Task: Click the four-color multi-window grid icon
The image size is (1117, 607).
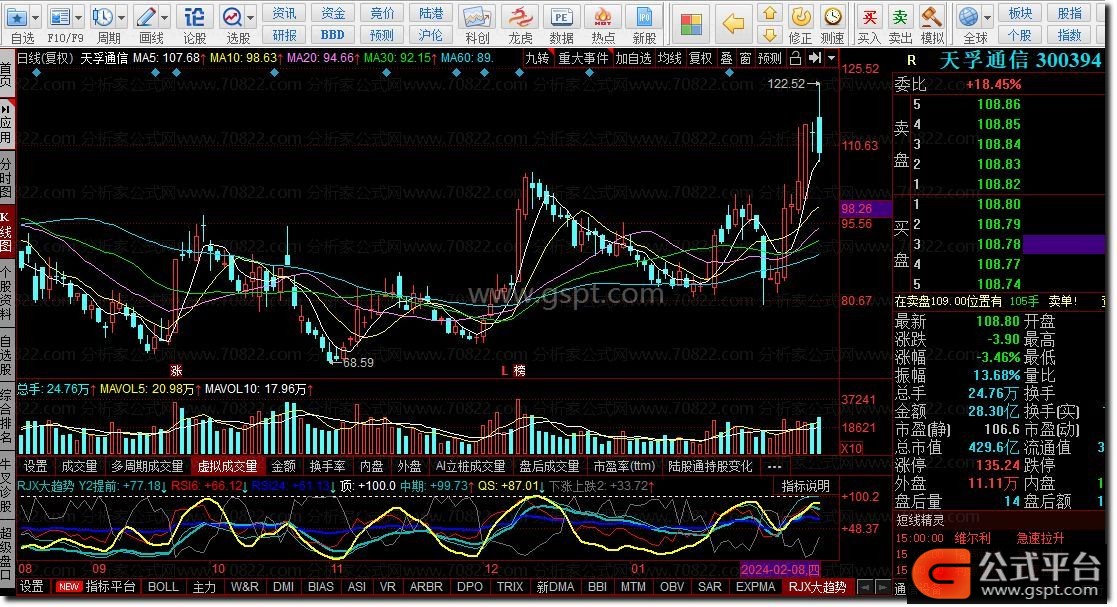Action: (x=691, y=24)
